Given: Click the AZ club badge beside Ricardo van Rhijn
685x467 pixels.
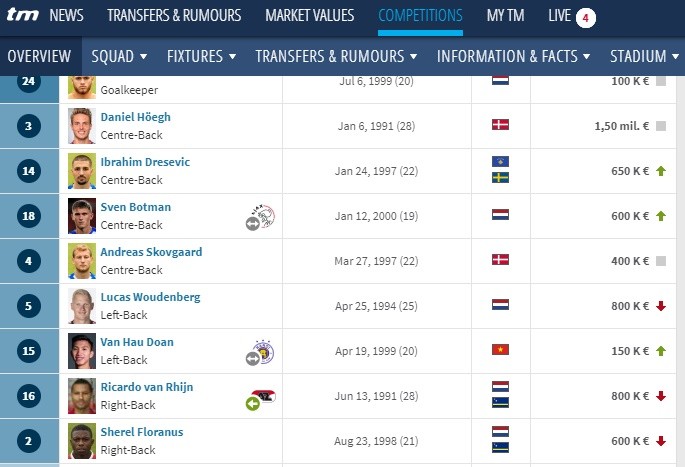Looking at the screenshot, I should click(264, 397).
